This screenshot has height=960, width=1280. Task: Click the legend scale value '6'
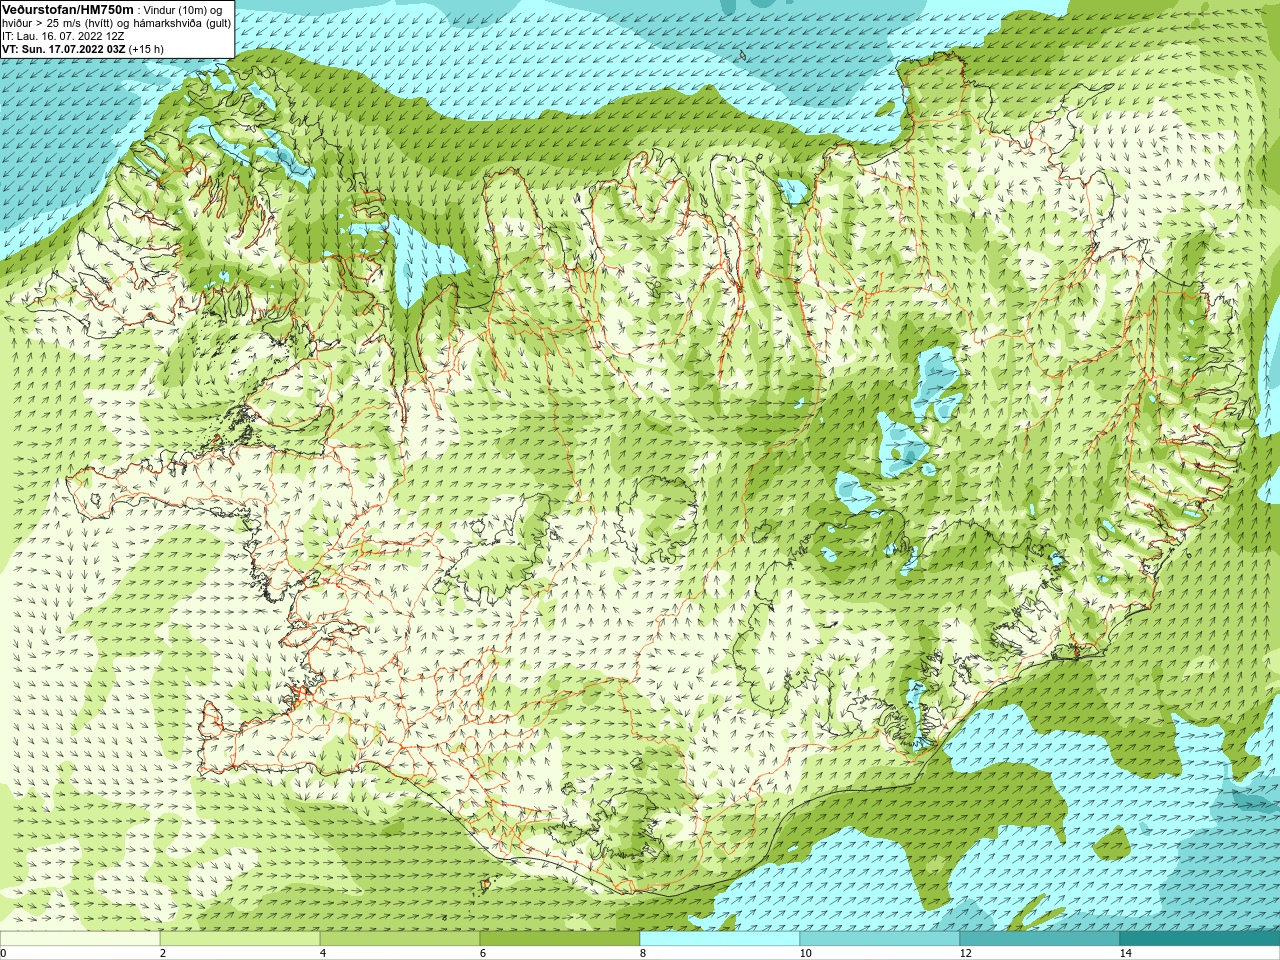point(483,953)
